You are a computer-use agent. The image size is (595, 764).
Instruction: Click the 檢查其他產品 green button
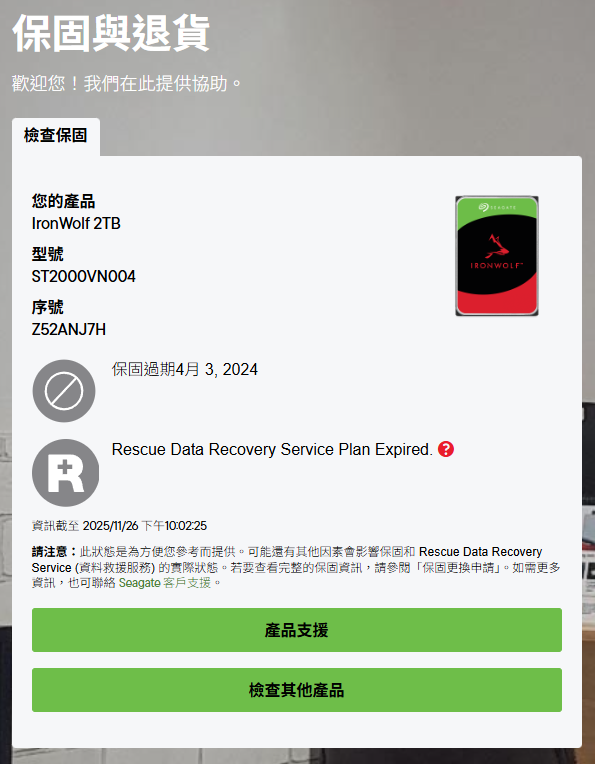click(297, 689)
